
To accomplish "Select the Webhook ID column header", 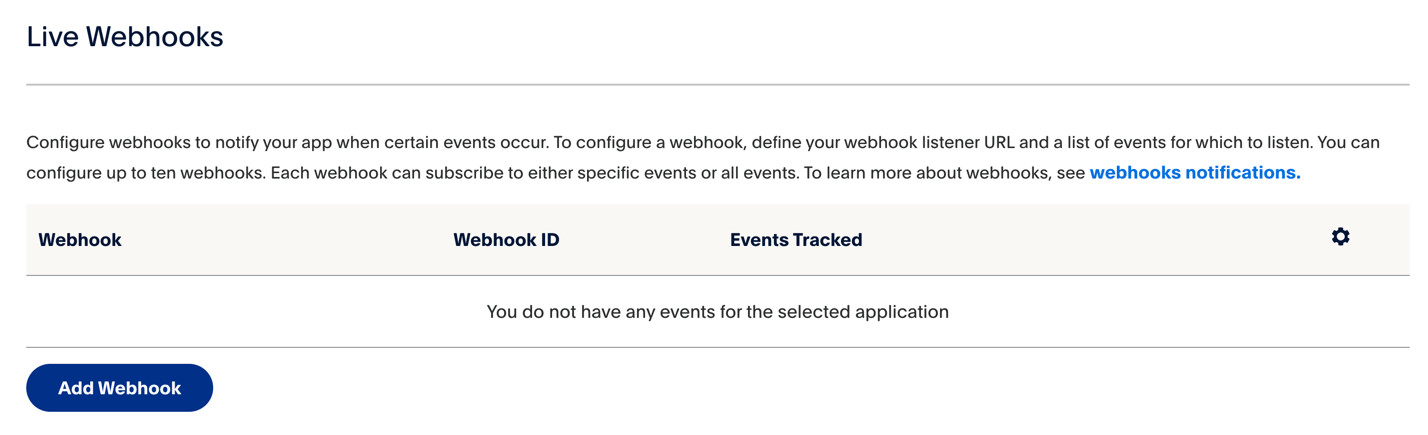I will (x=506, y=240).
